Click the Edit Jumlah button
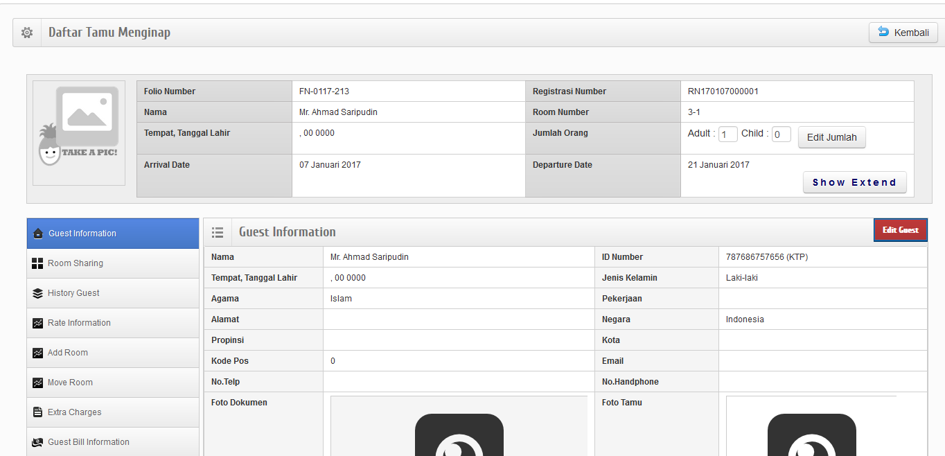The width and height of the screenshot is (945, 456). point(831,138)
